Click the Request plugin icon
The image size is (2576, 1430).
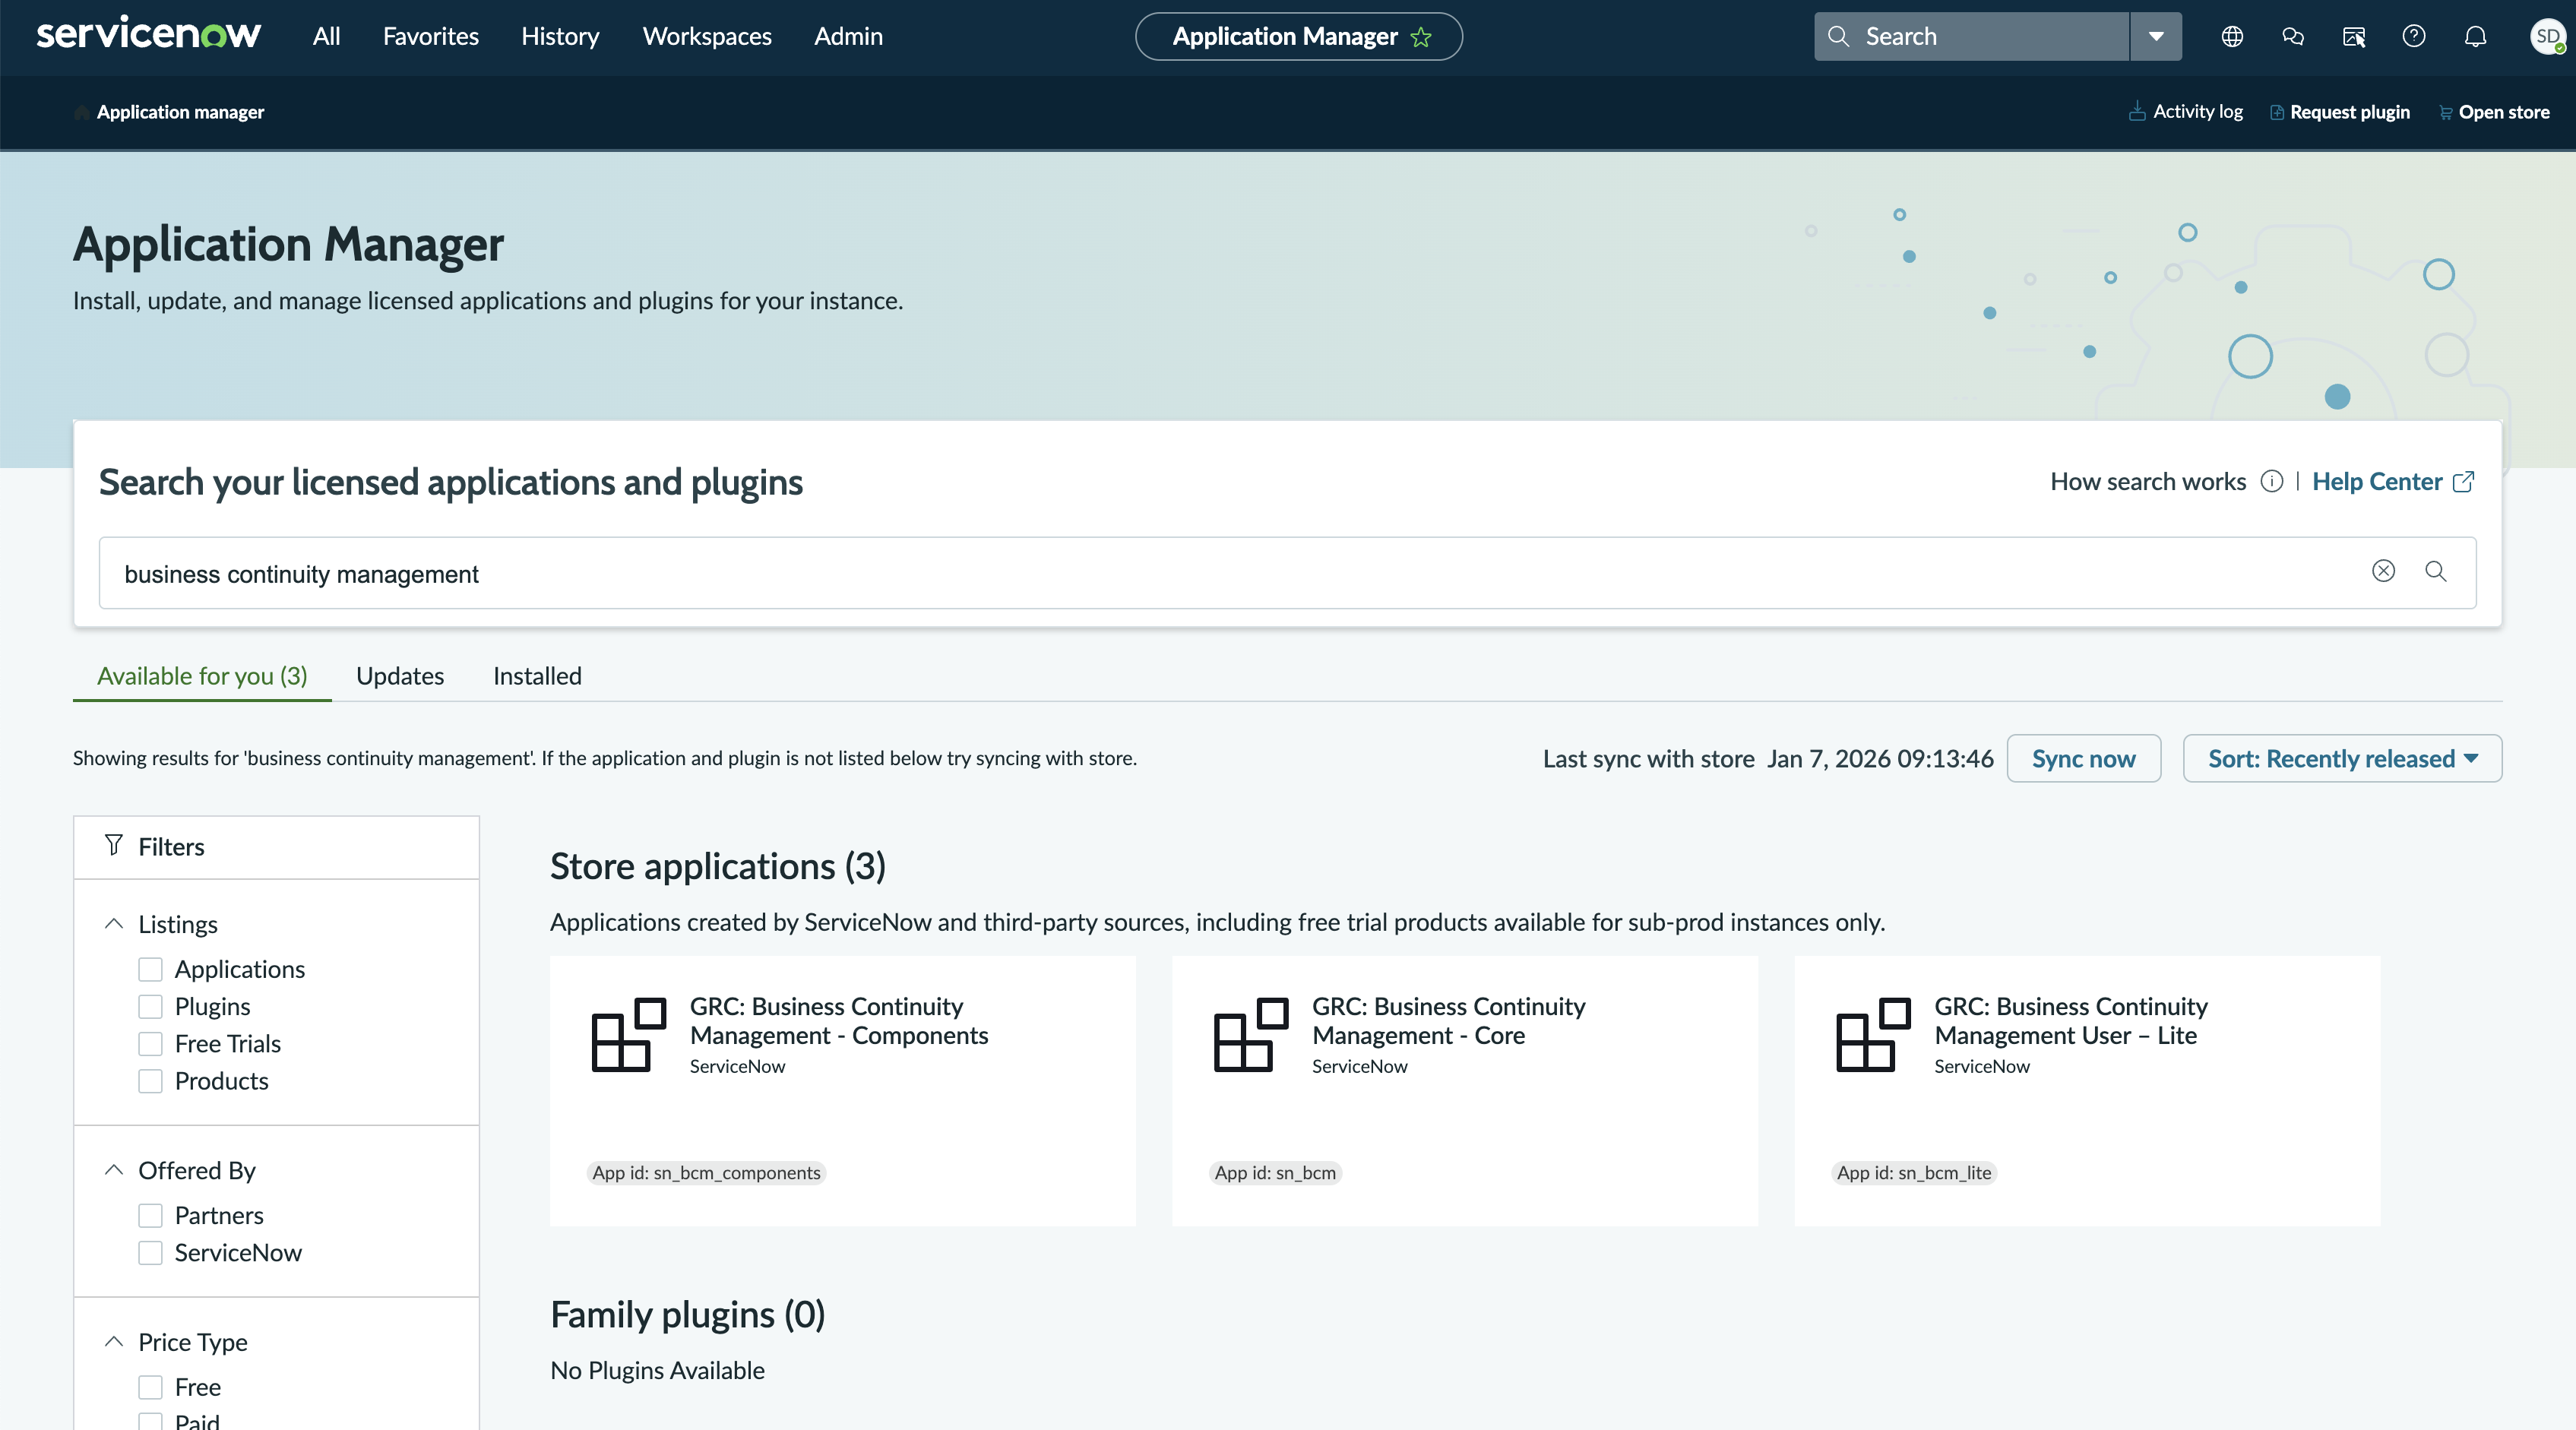pos(2277,112)
